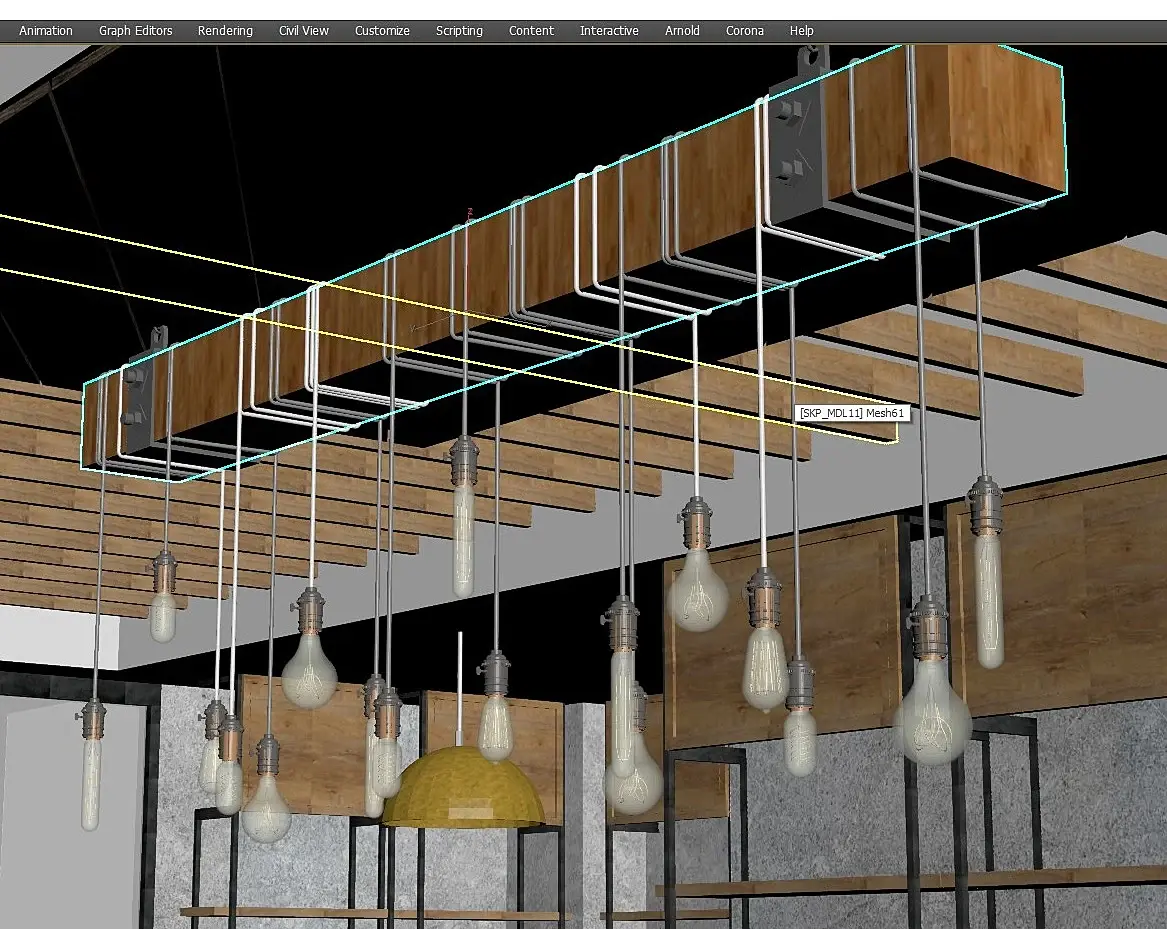This screenshot has height=929, width=1167.
Task: Open the Animation menu
Action: [46, 31]
